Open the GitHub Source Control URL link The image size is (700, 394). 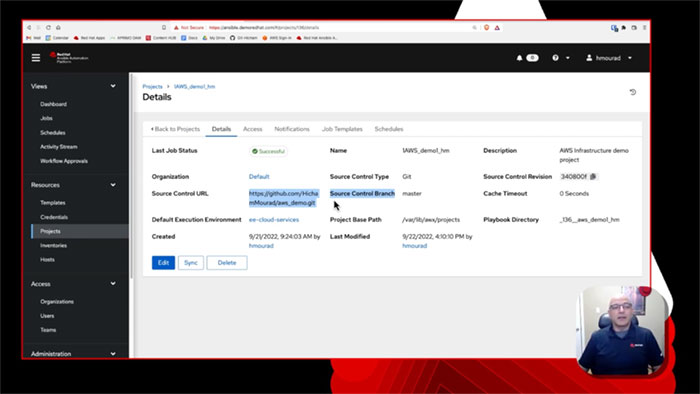[x=283, y=198]
